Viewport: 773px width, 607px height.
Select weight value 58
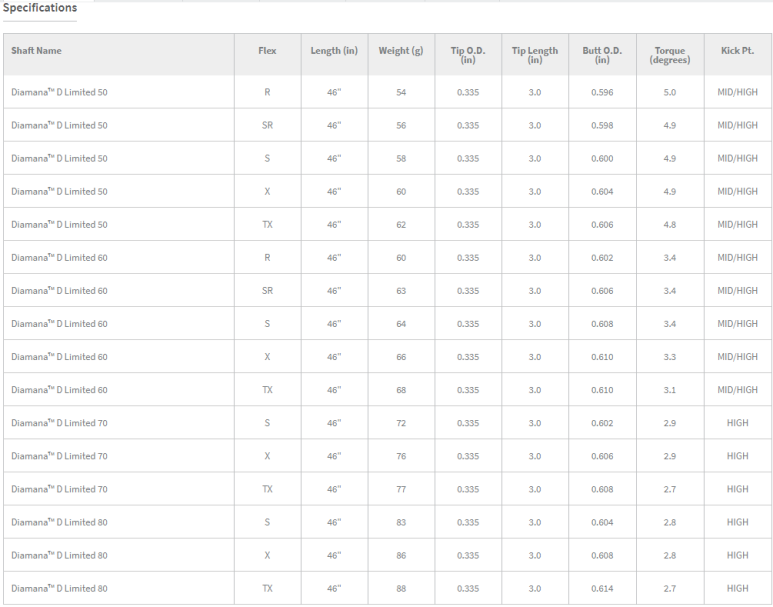[x=401, y=158]
